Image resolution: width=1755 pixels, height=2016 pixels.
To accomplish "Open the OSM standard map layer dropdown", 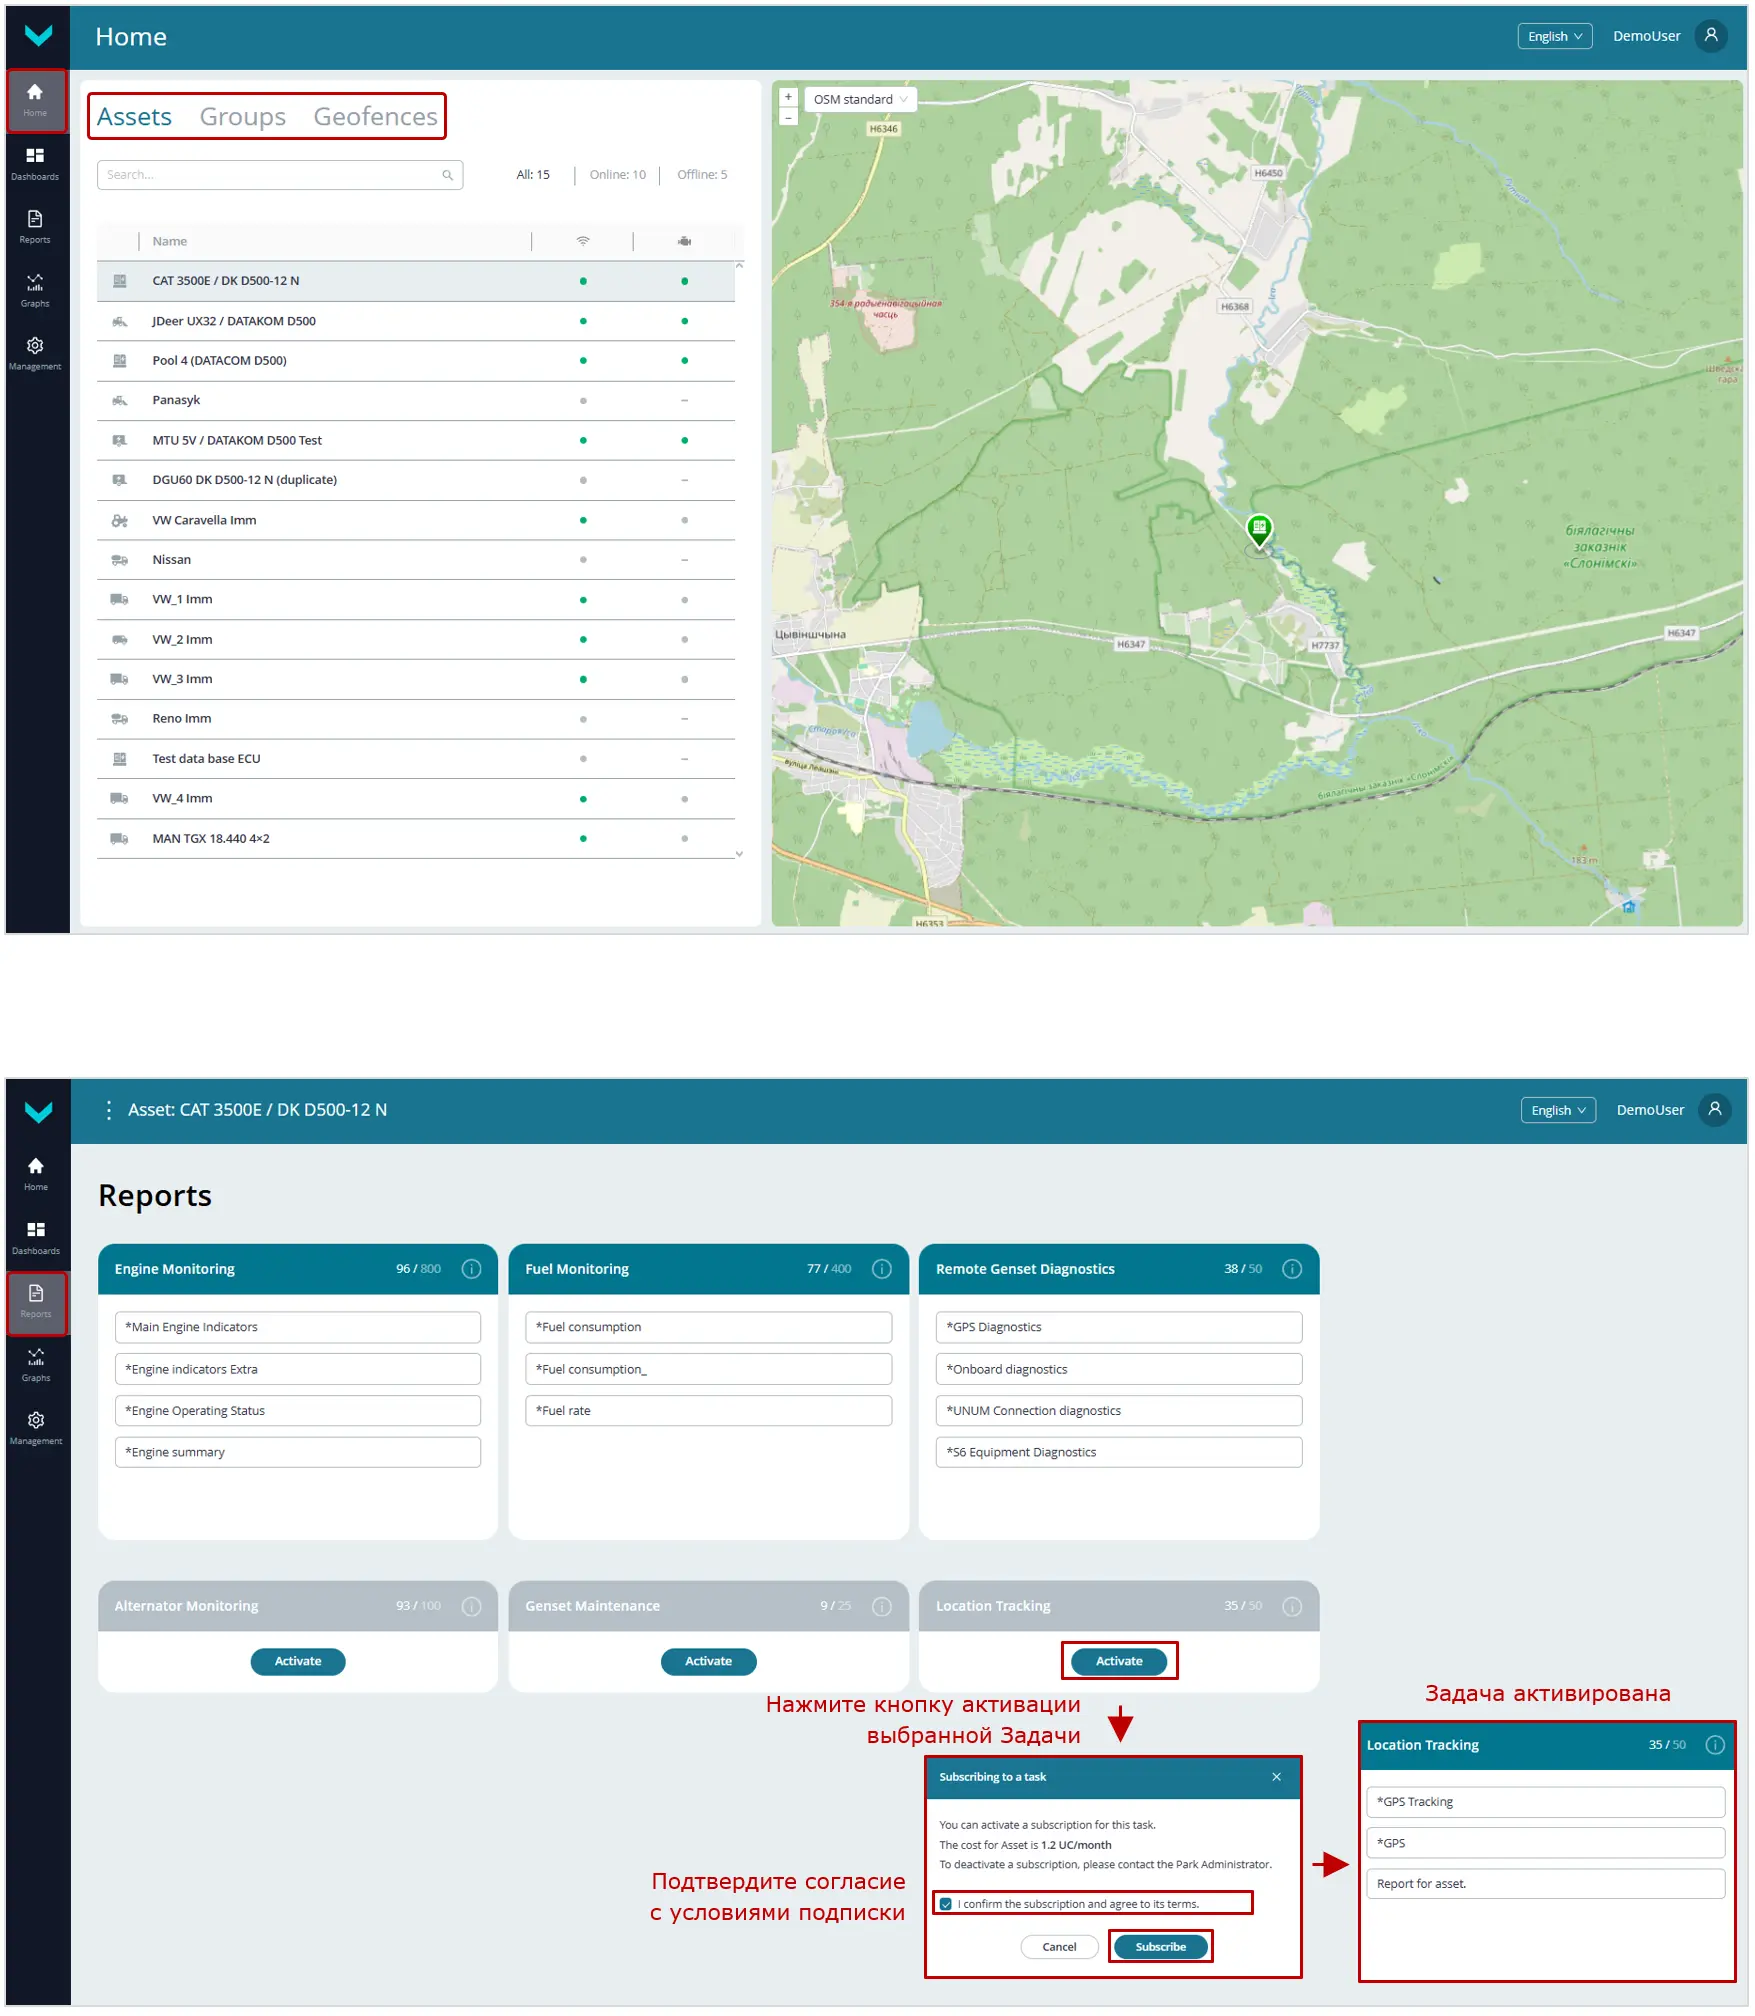I will 860,99.
